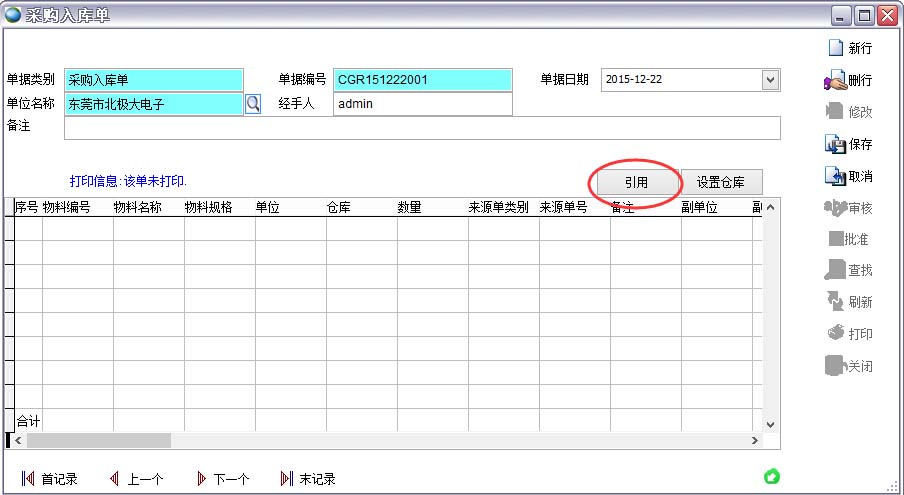Open the 单据日期 date dropdown

click(x=770, y=79)
